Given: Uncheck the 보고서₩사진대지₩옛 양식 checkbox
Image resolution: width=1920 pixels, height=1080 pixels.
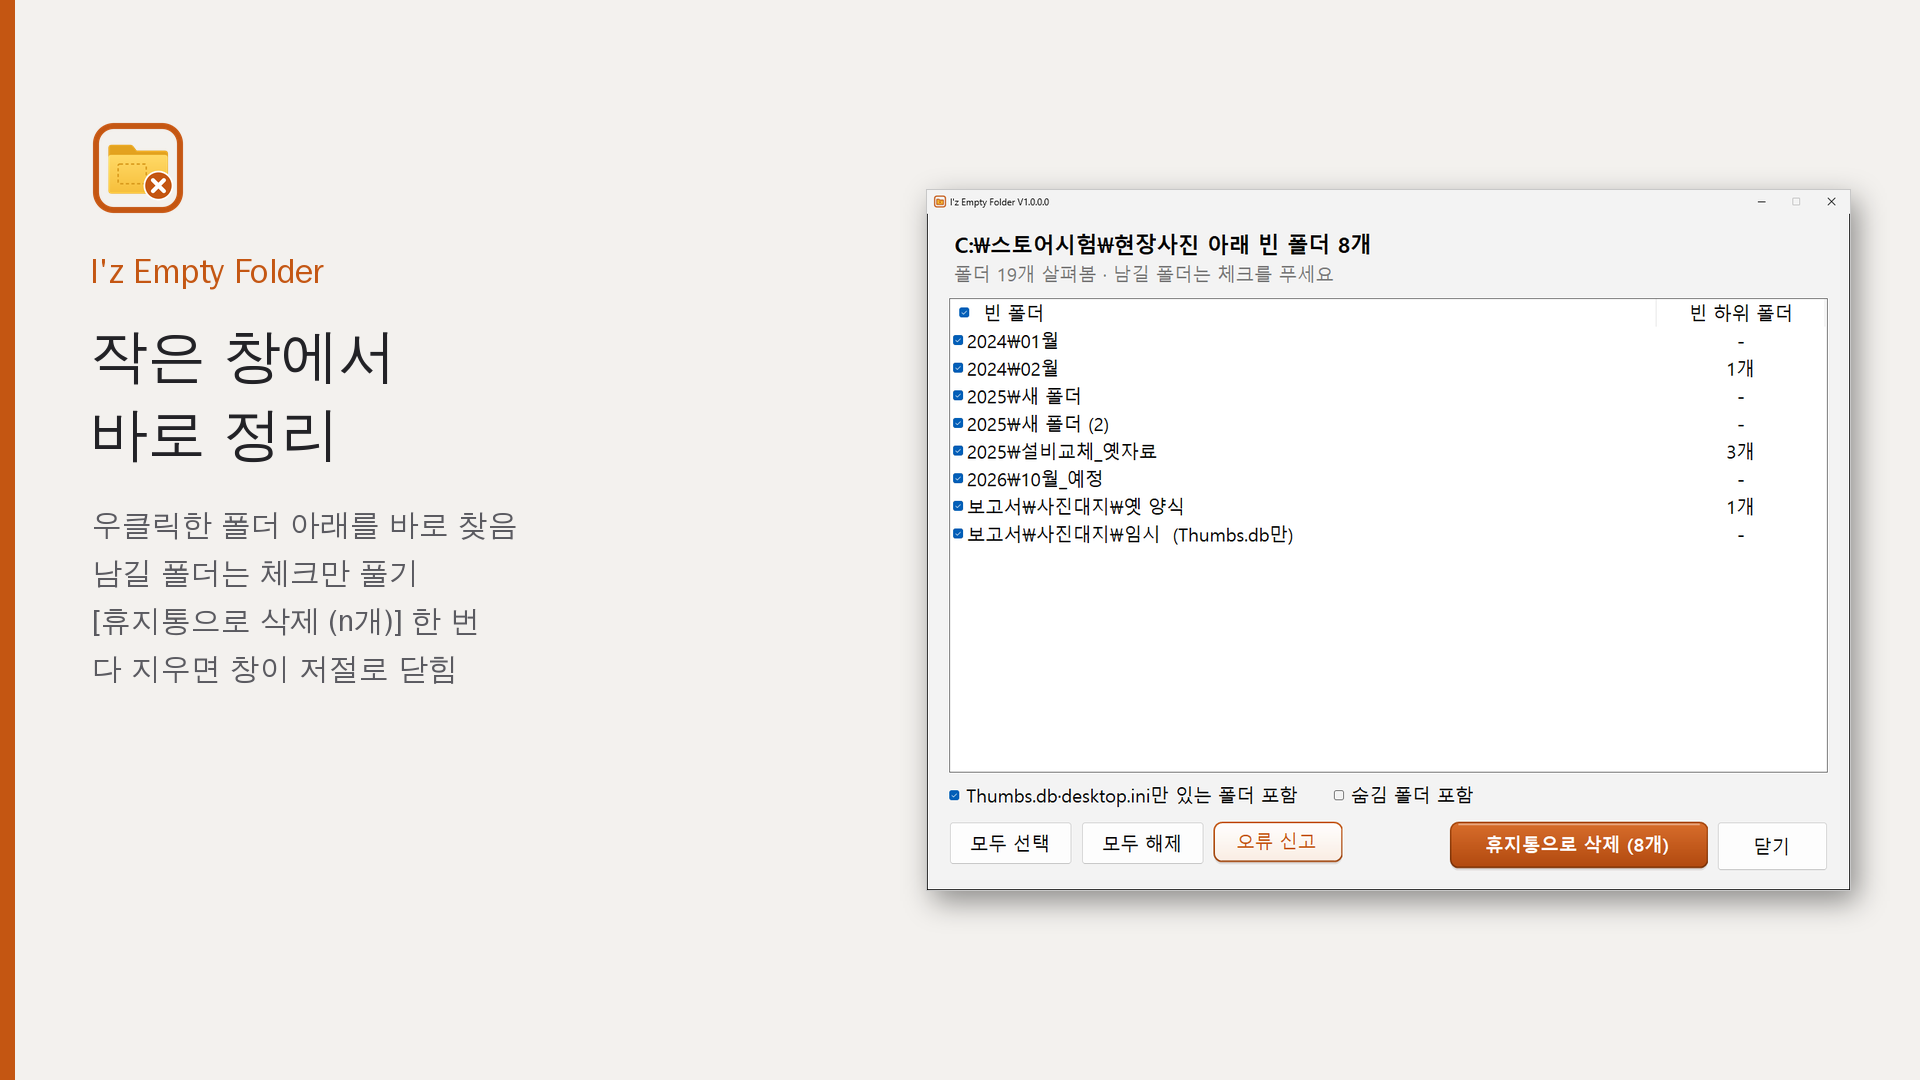Looking at the screenshot, I should coord(958,507).
